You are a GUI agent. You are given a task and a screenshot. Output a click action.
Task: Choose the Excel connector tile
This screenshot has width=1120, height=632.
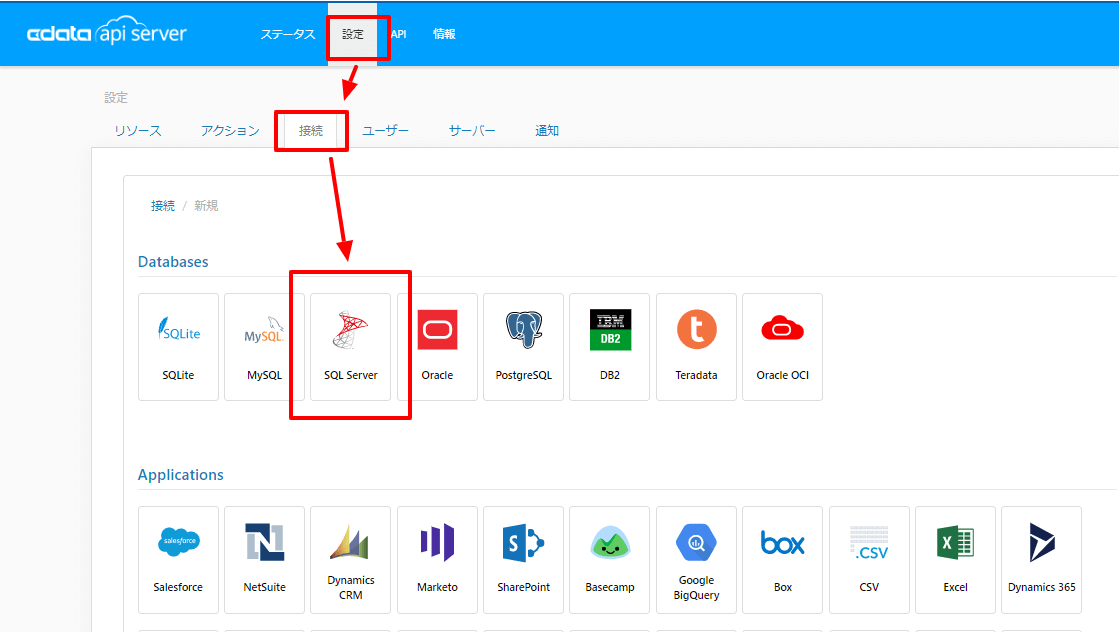(956, 560)
